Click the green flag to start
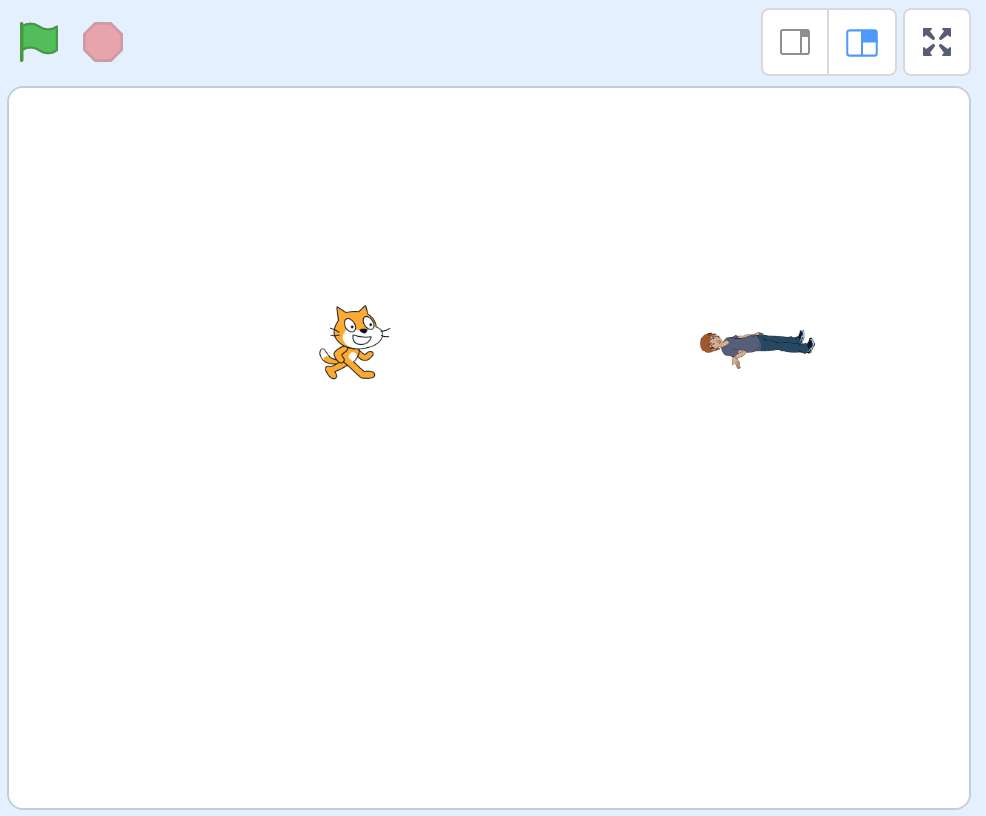Viewport: 986px width, 816px height. [x=38, y=42]
